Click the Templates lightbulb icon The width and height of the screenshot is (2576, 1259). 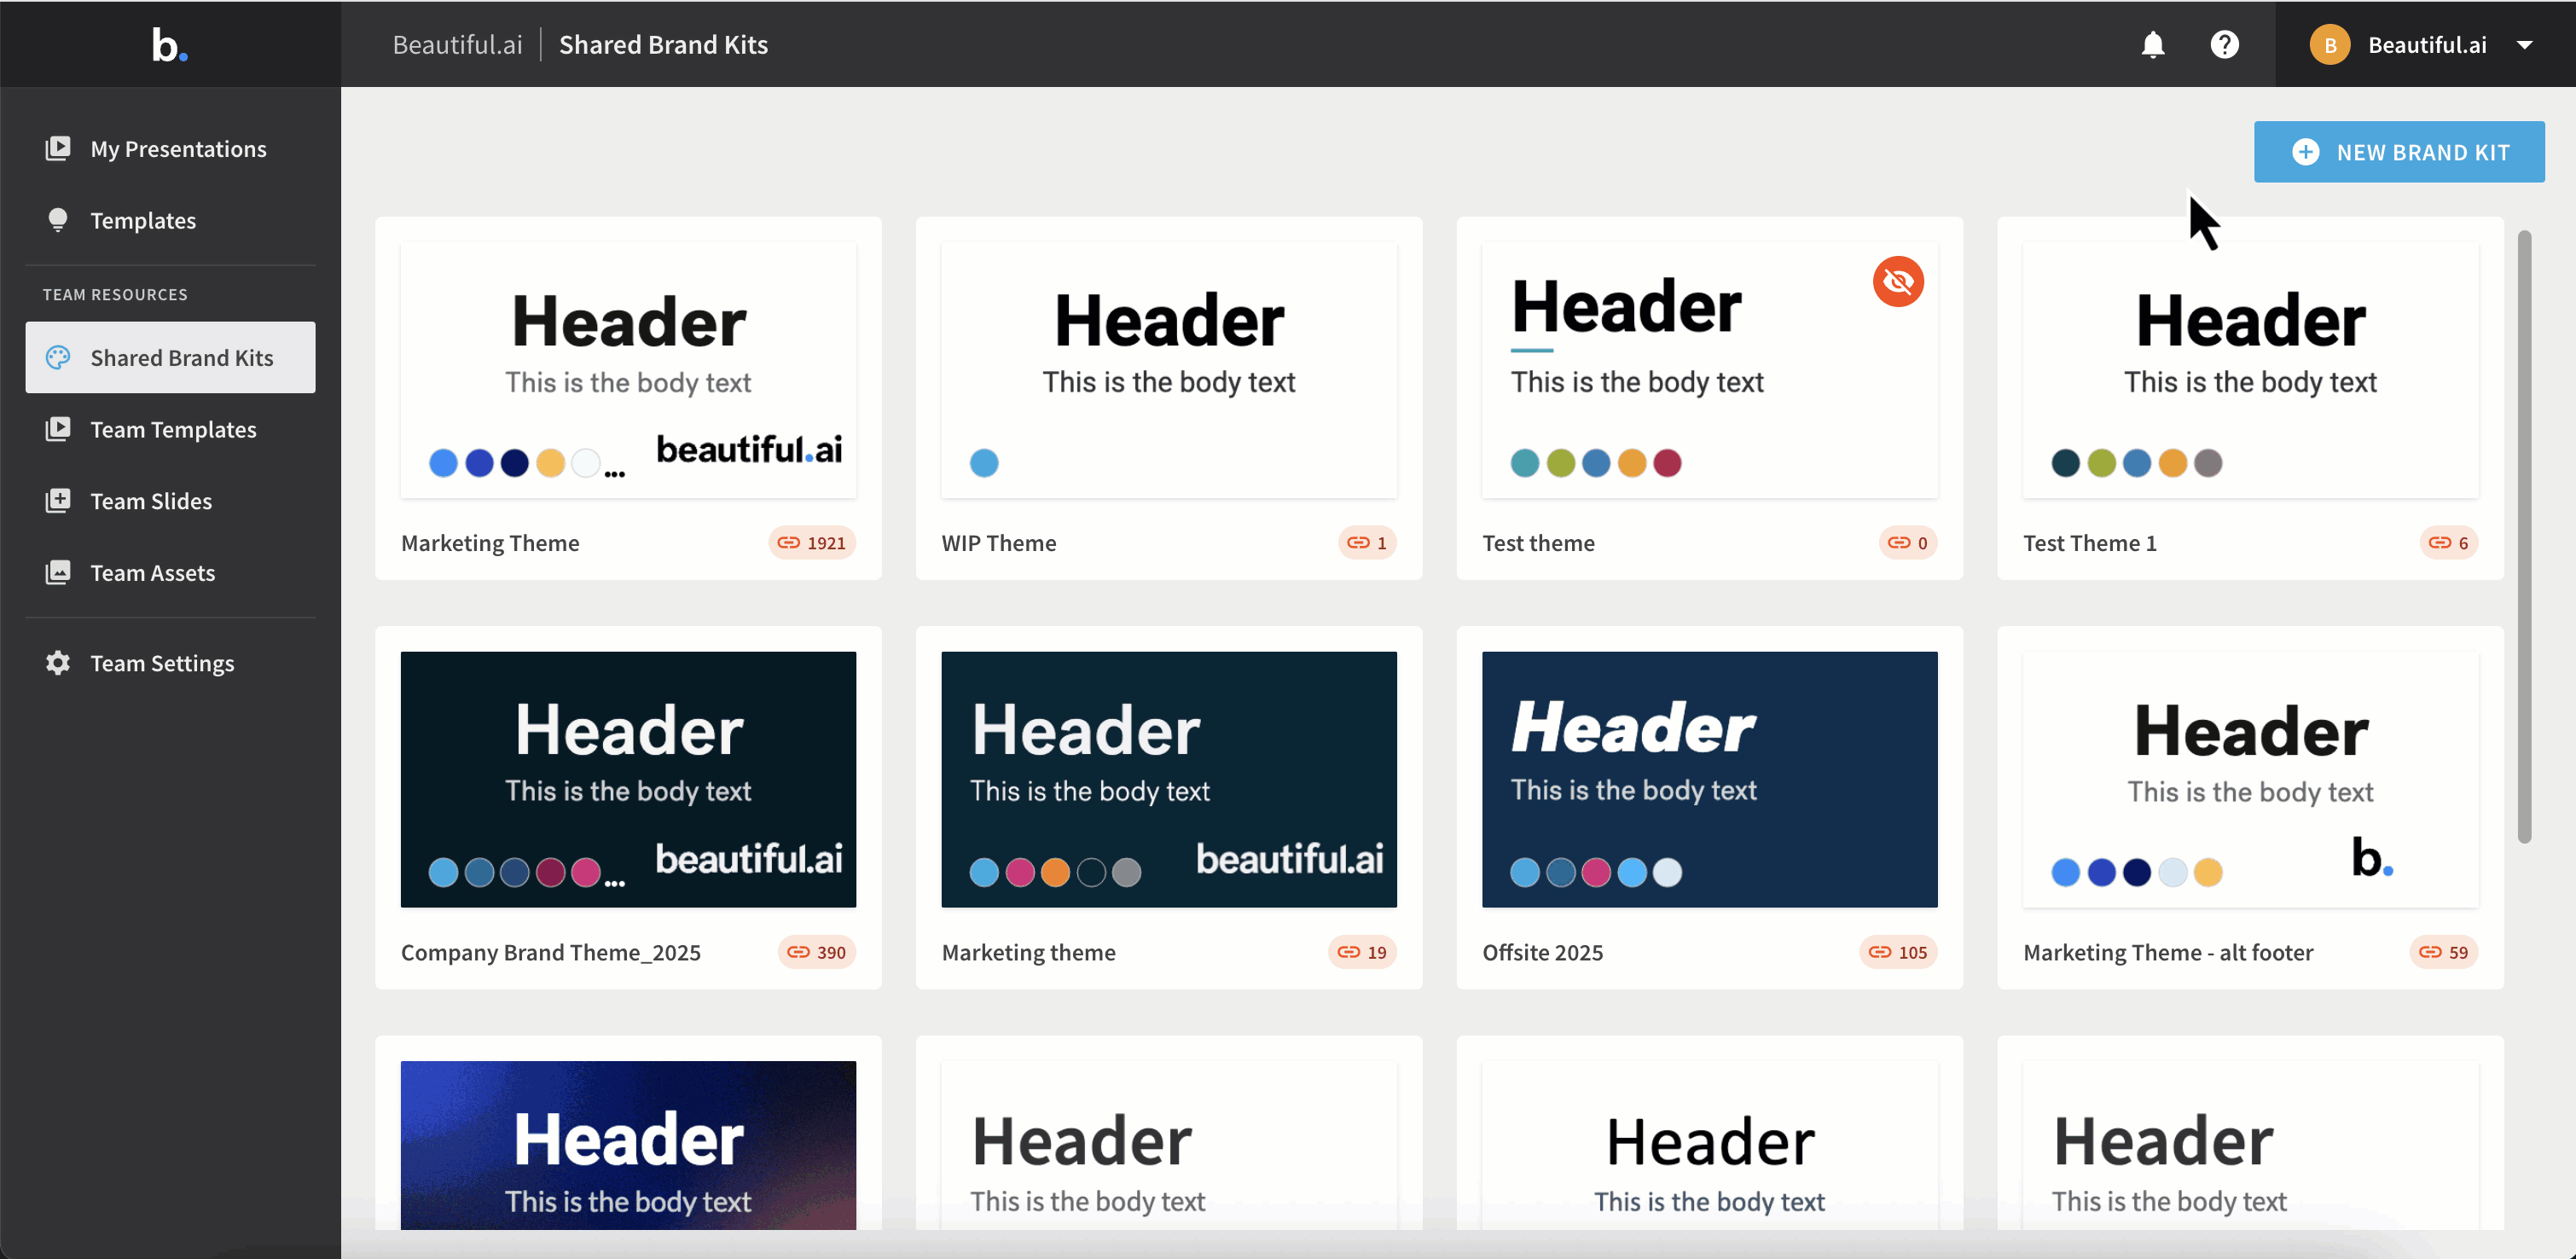[x=58, y=220]
